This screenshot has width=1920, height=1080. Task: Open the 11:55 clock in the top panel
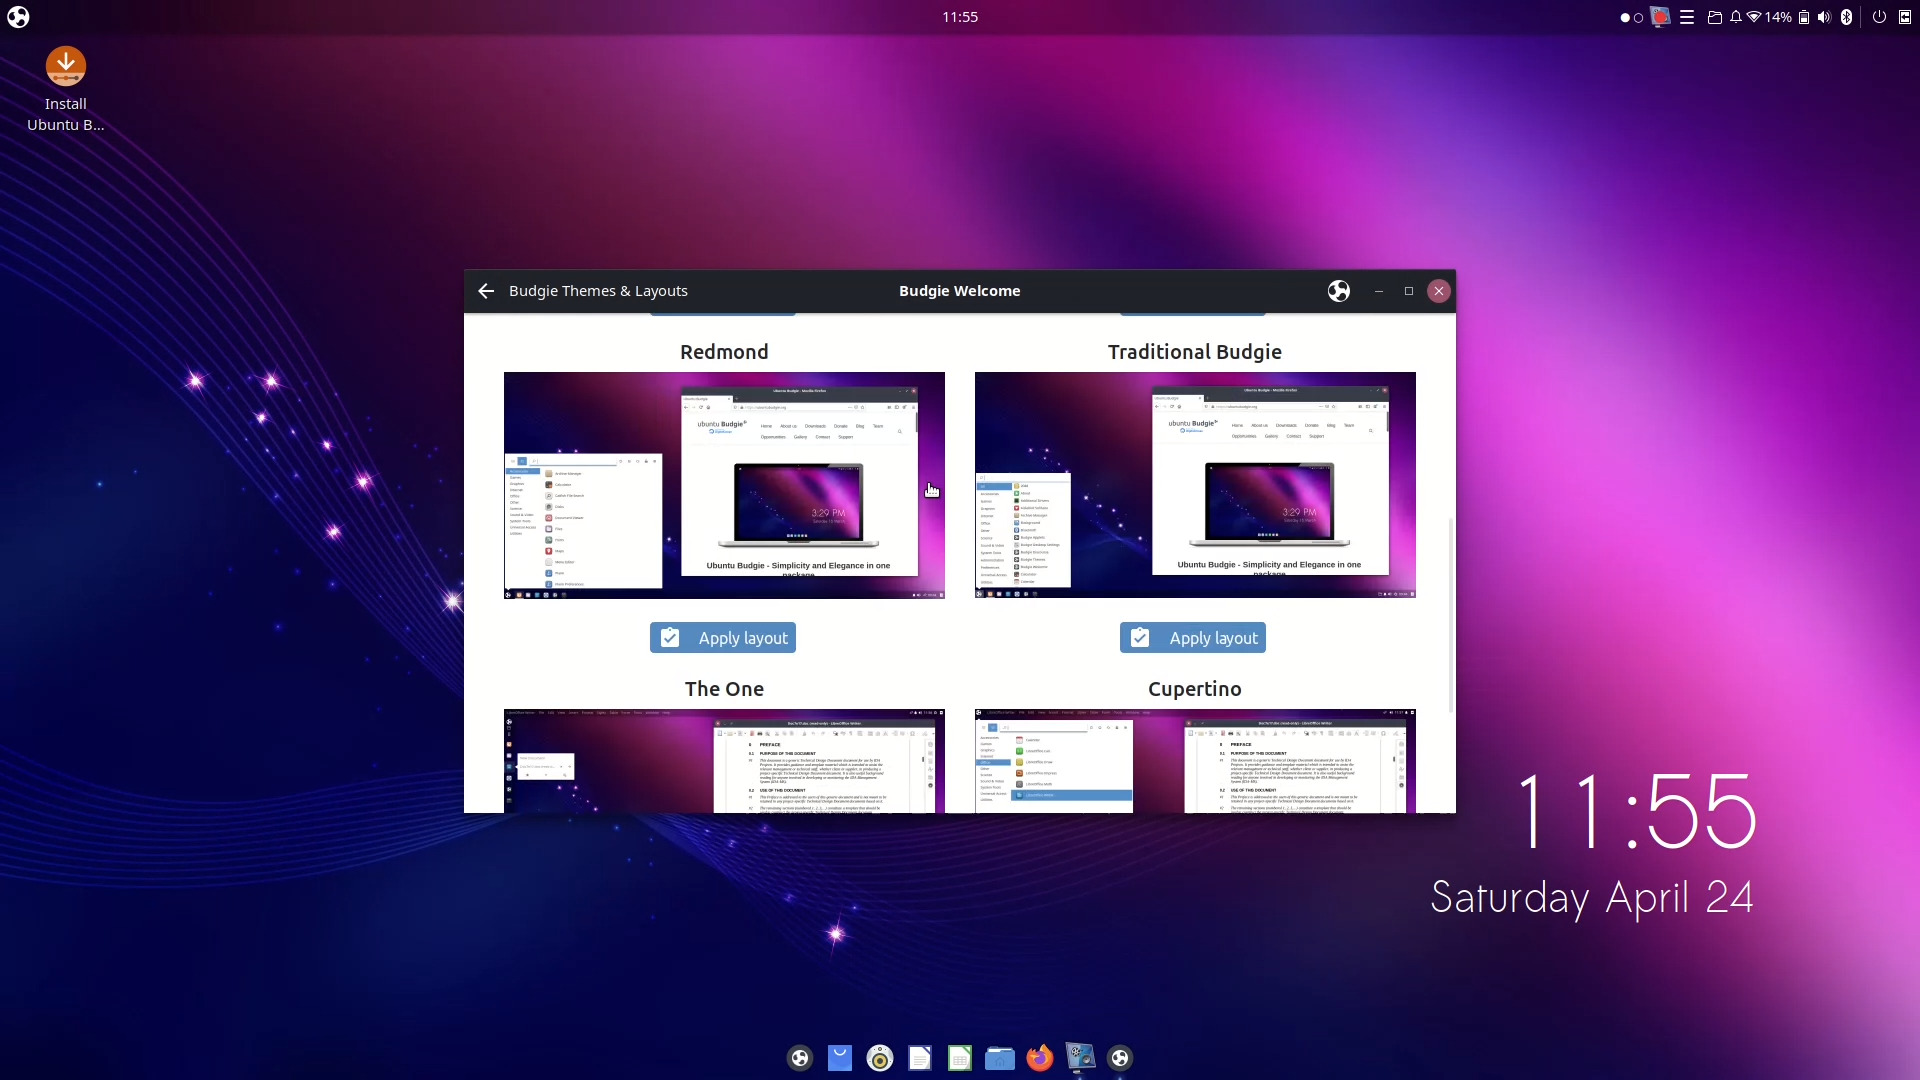pyautogui.click(x=960, y=17)
